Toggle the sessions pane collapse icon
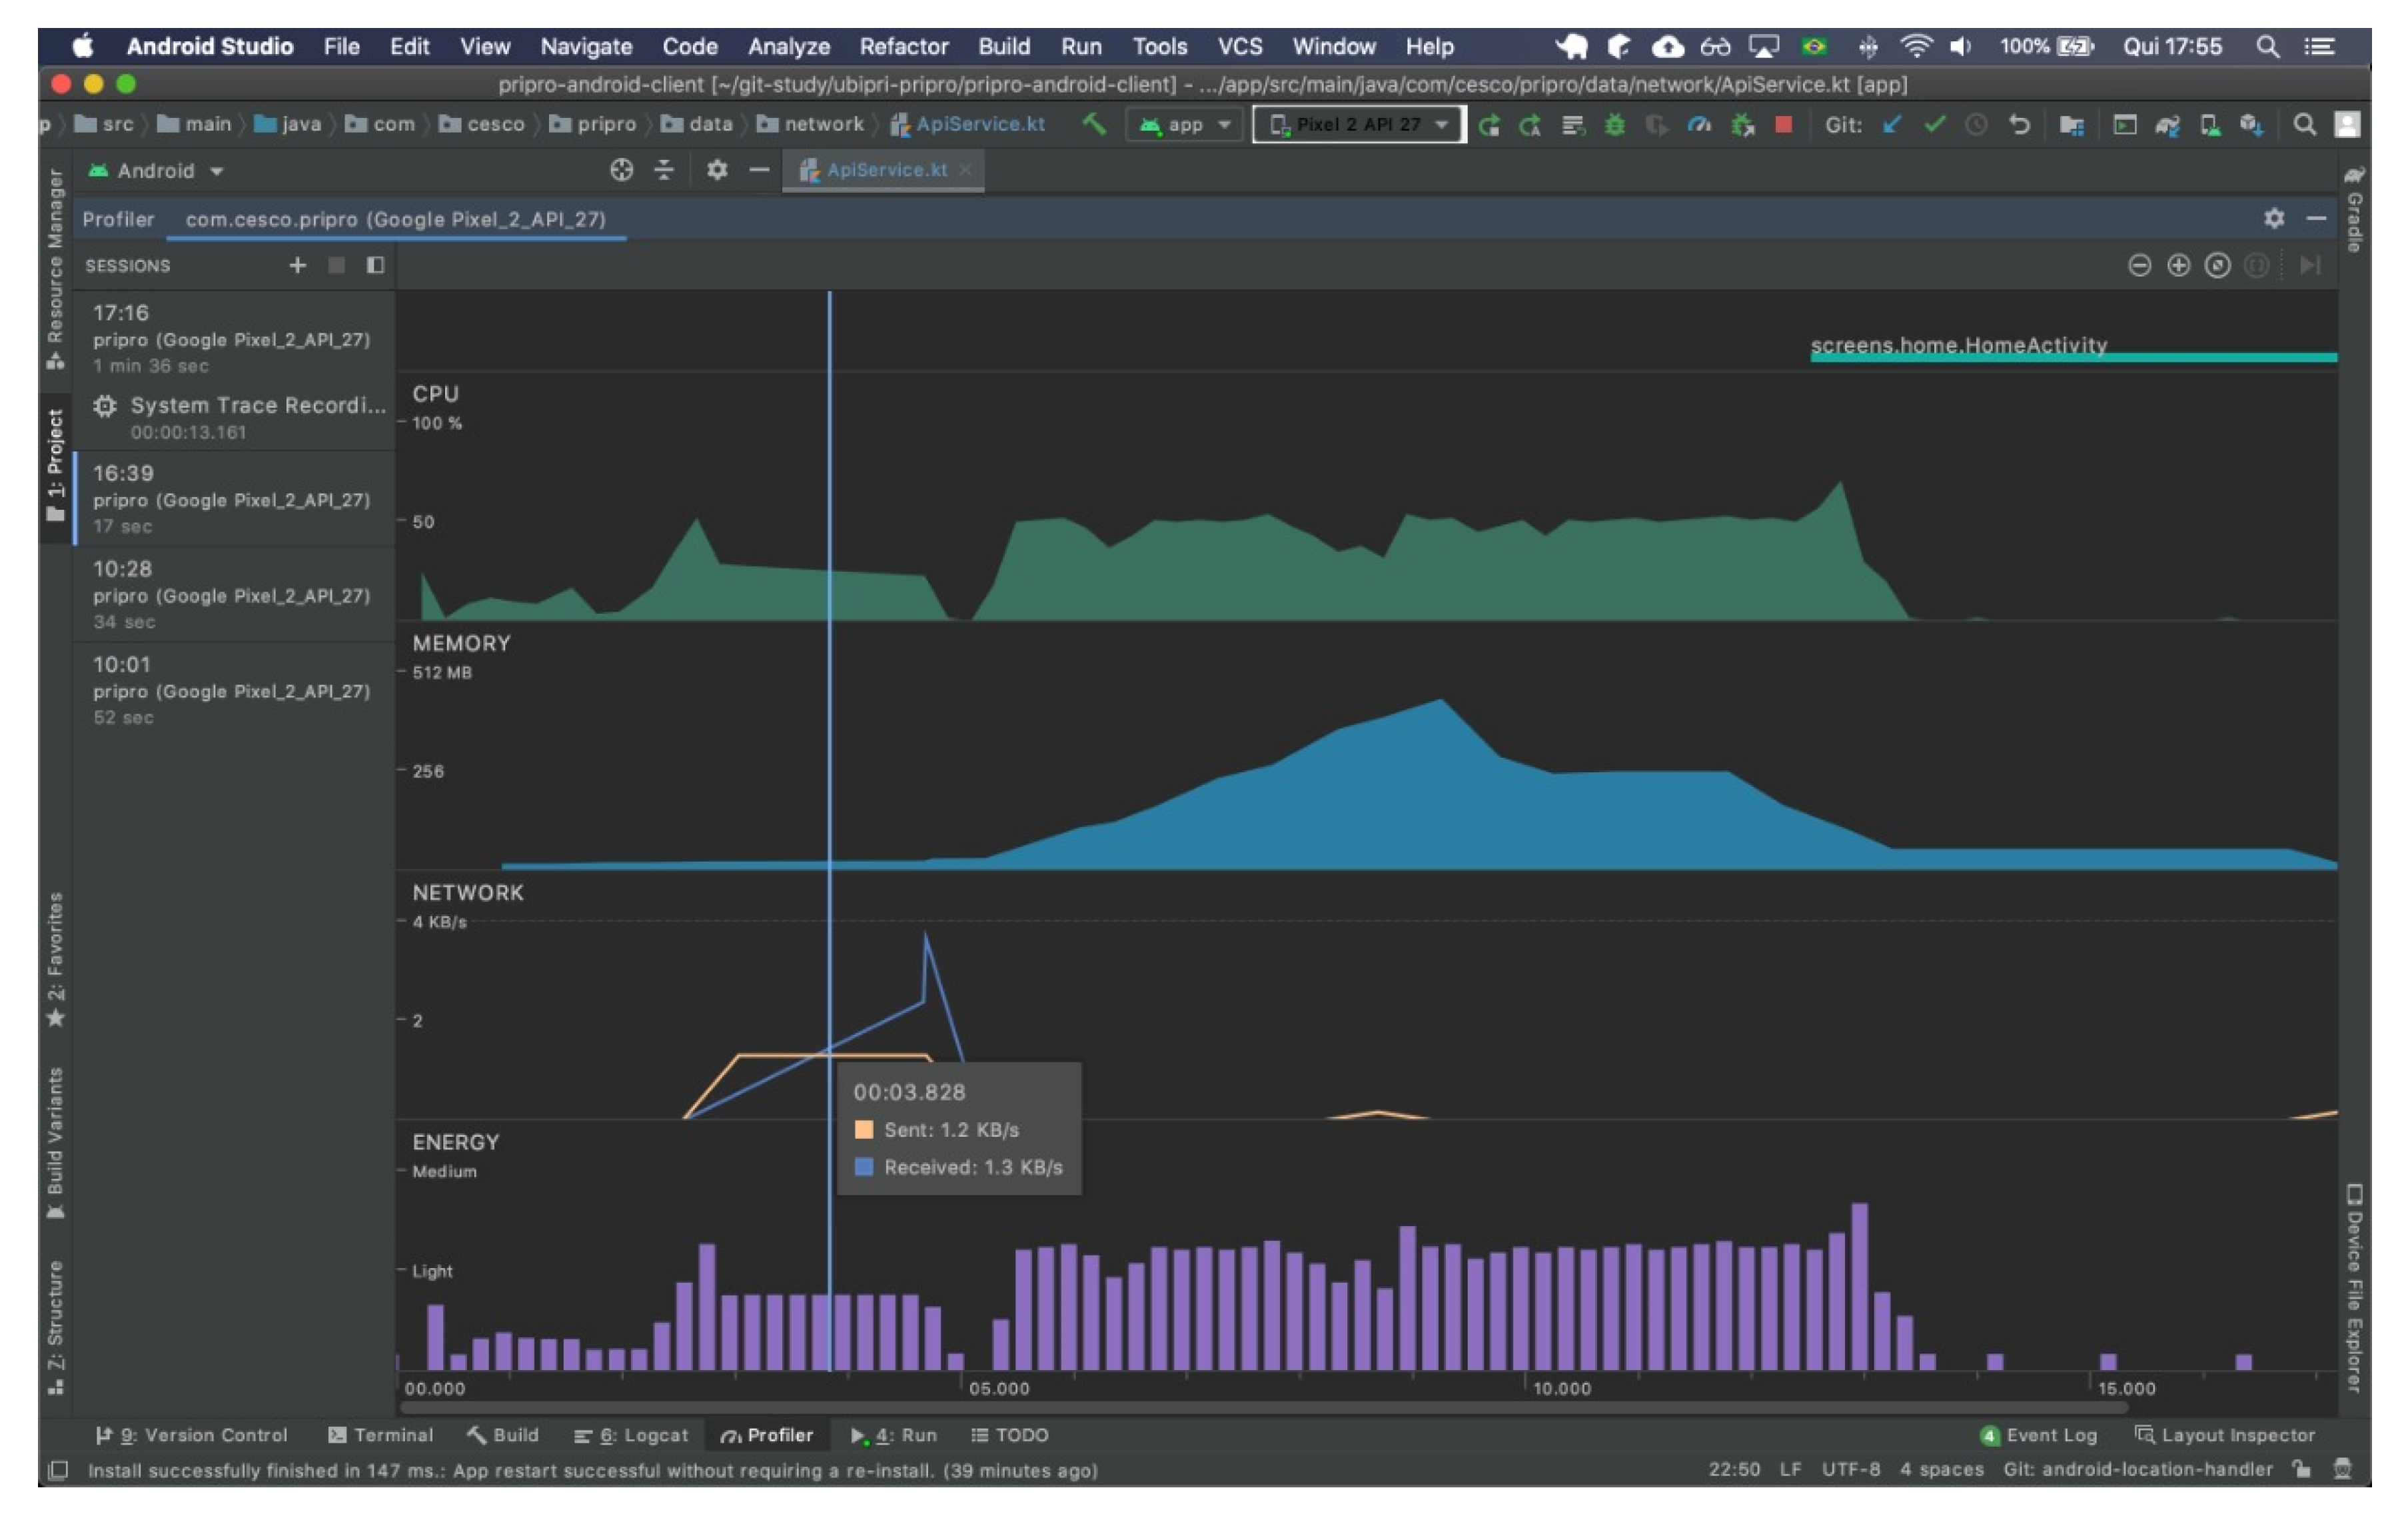This screenshot has height=1518, width=2408. click(375, 265)
